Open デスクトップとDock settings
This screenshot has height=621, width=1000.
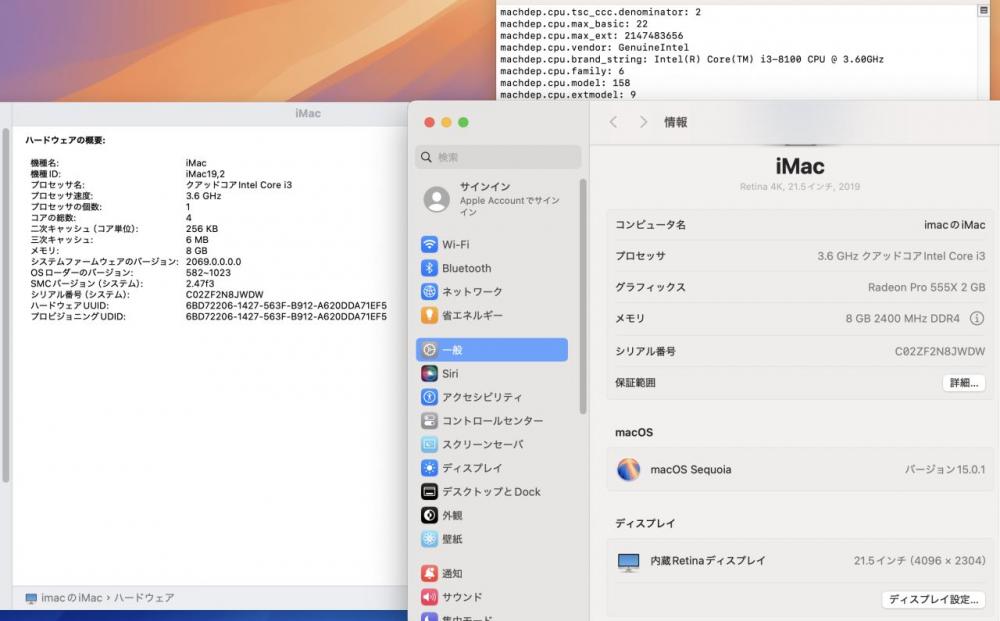[490, 492]
